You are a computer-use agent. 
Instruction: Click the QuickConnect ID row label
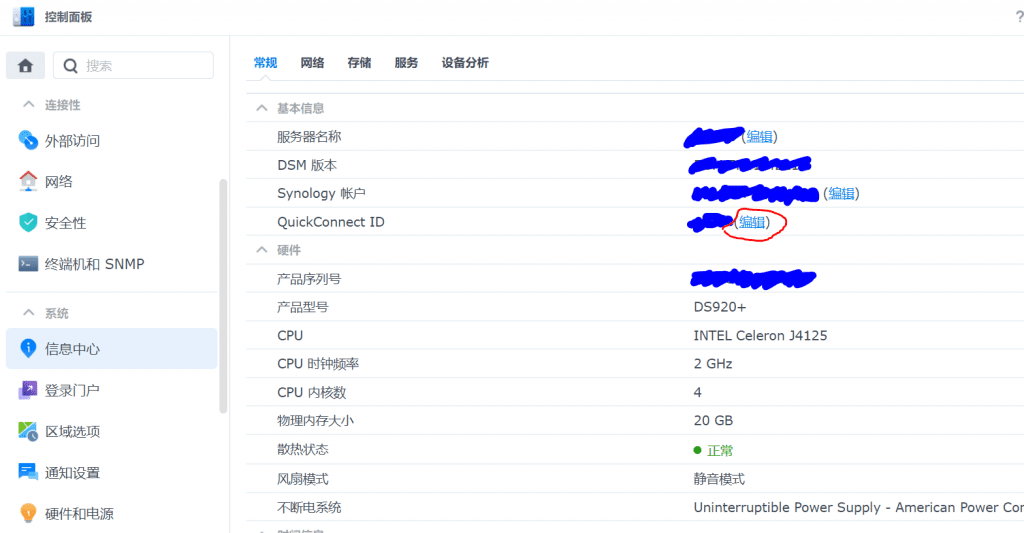(330, 222)
